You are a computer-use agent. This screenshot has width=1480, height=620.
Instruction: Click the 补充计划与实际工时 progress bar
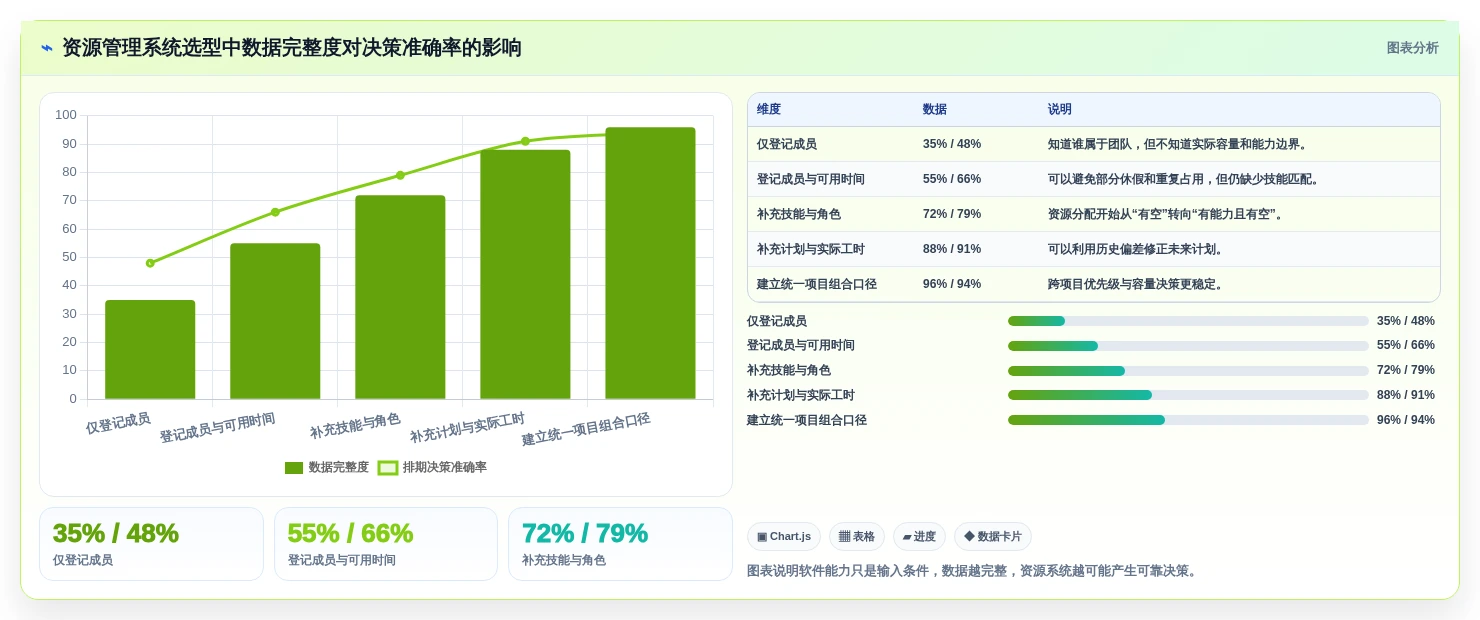[1188, 395]
